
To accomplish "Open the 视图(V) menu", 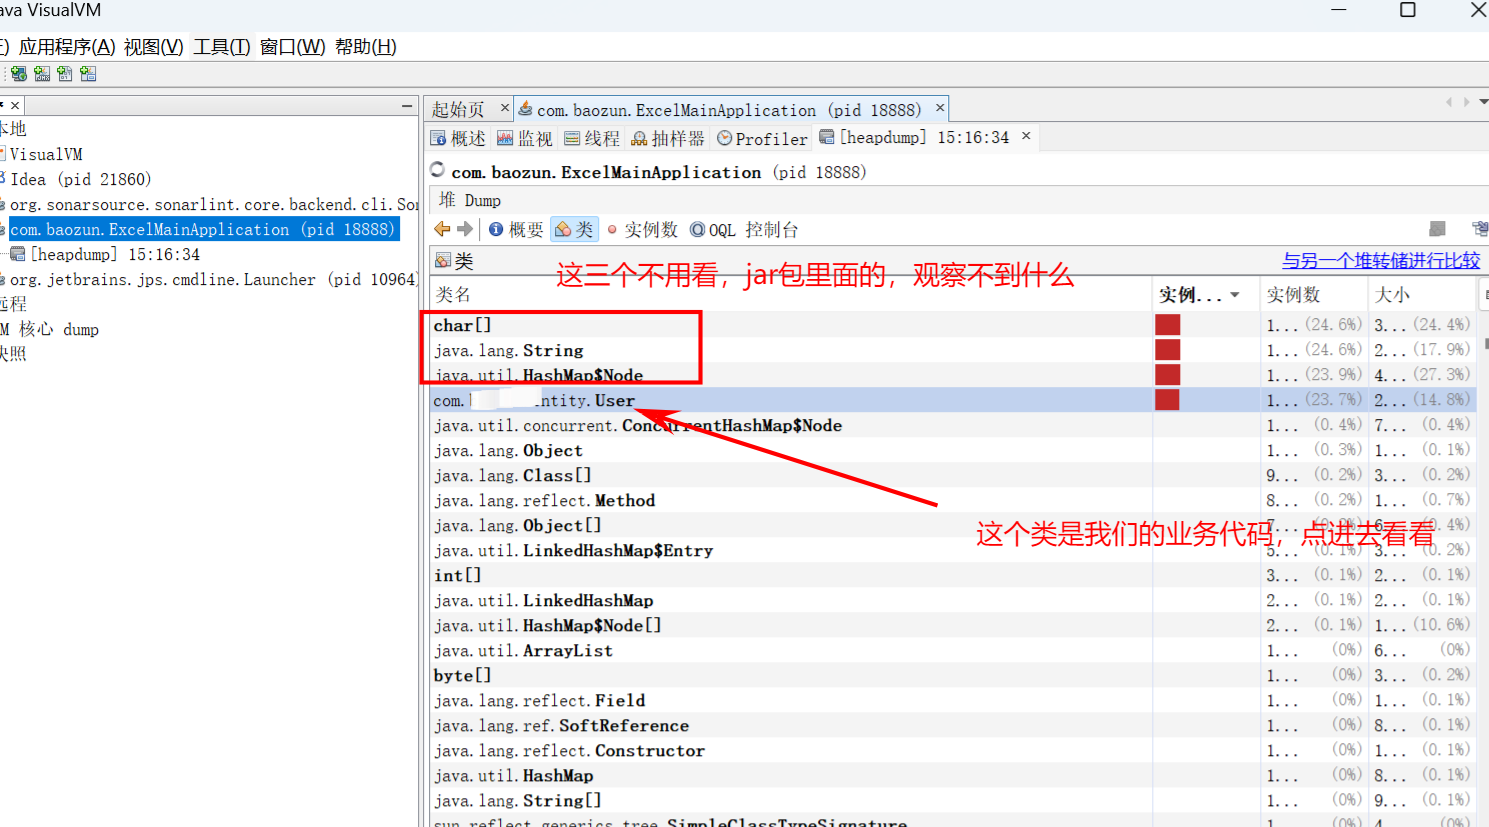I will [154, 47].
